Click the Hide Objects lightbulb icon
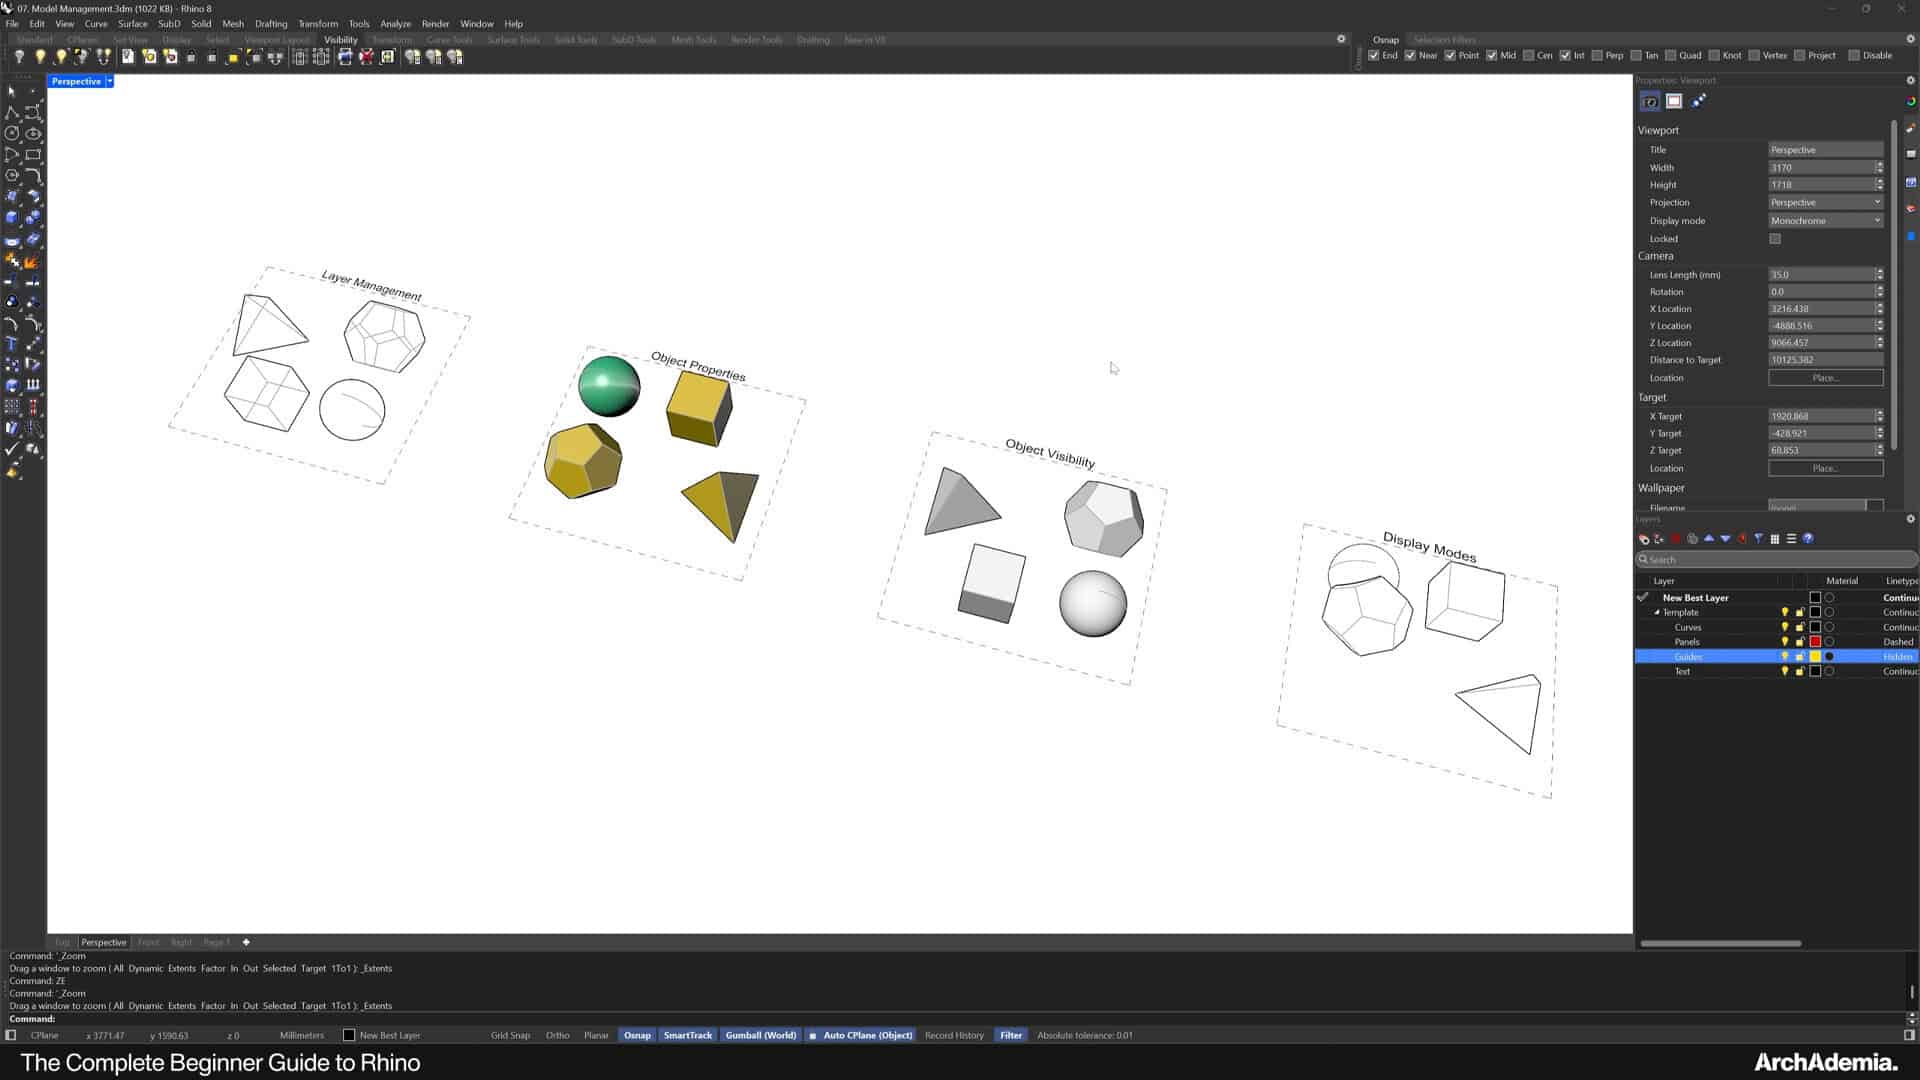Image resolution: width=1920 pixels, height=1080 pixels. point(19,57)
